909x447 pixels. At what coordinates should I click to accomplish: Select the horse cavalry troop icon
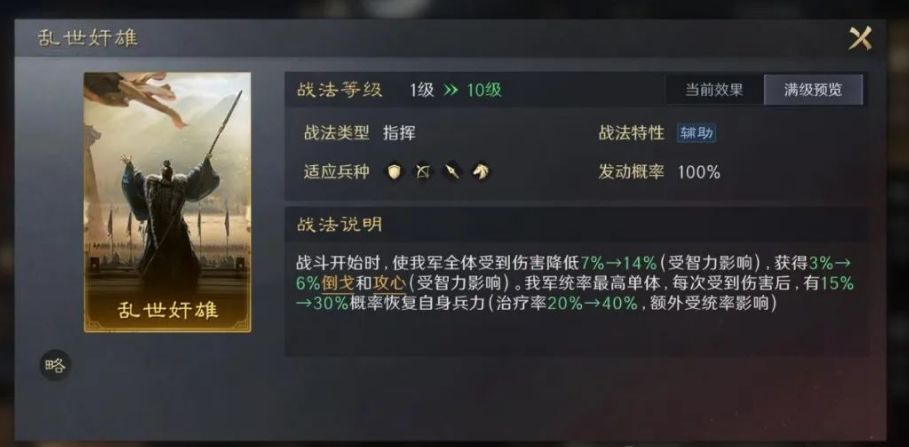pyautogui.click(x=480, y=172)
